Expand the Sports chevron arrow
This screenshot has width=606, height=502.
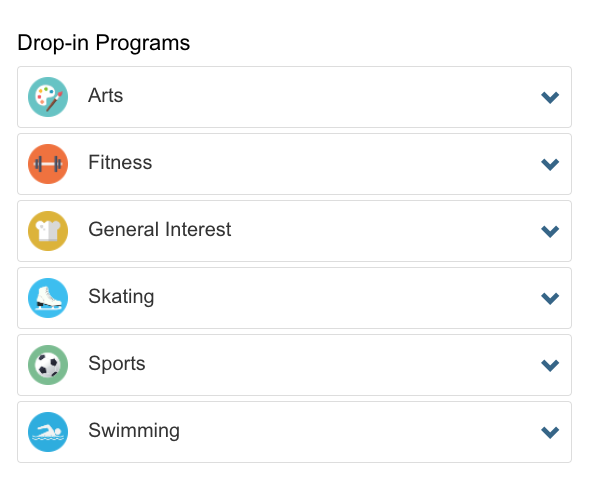click(550, 365)
